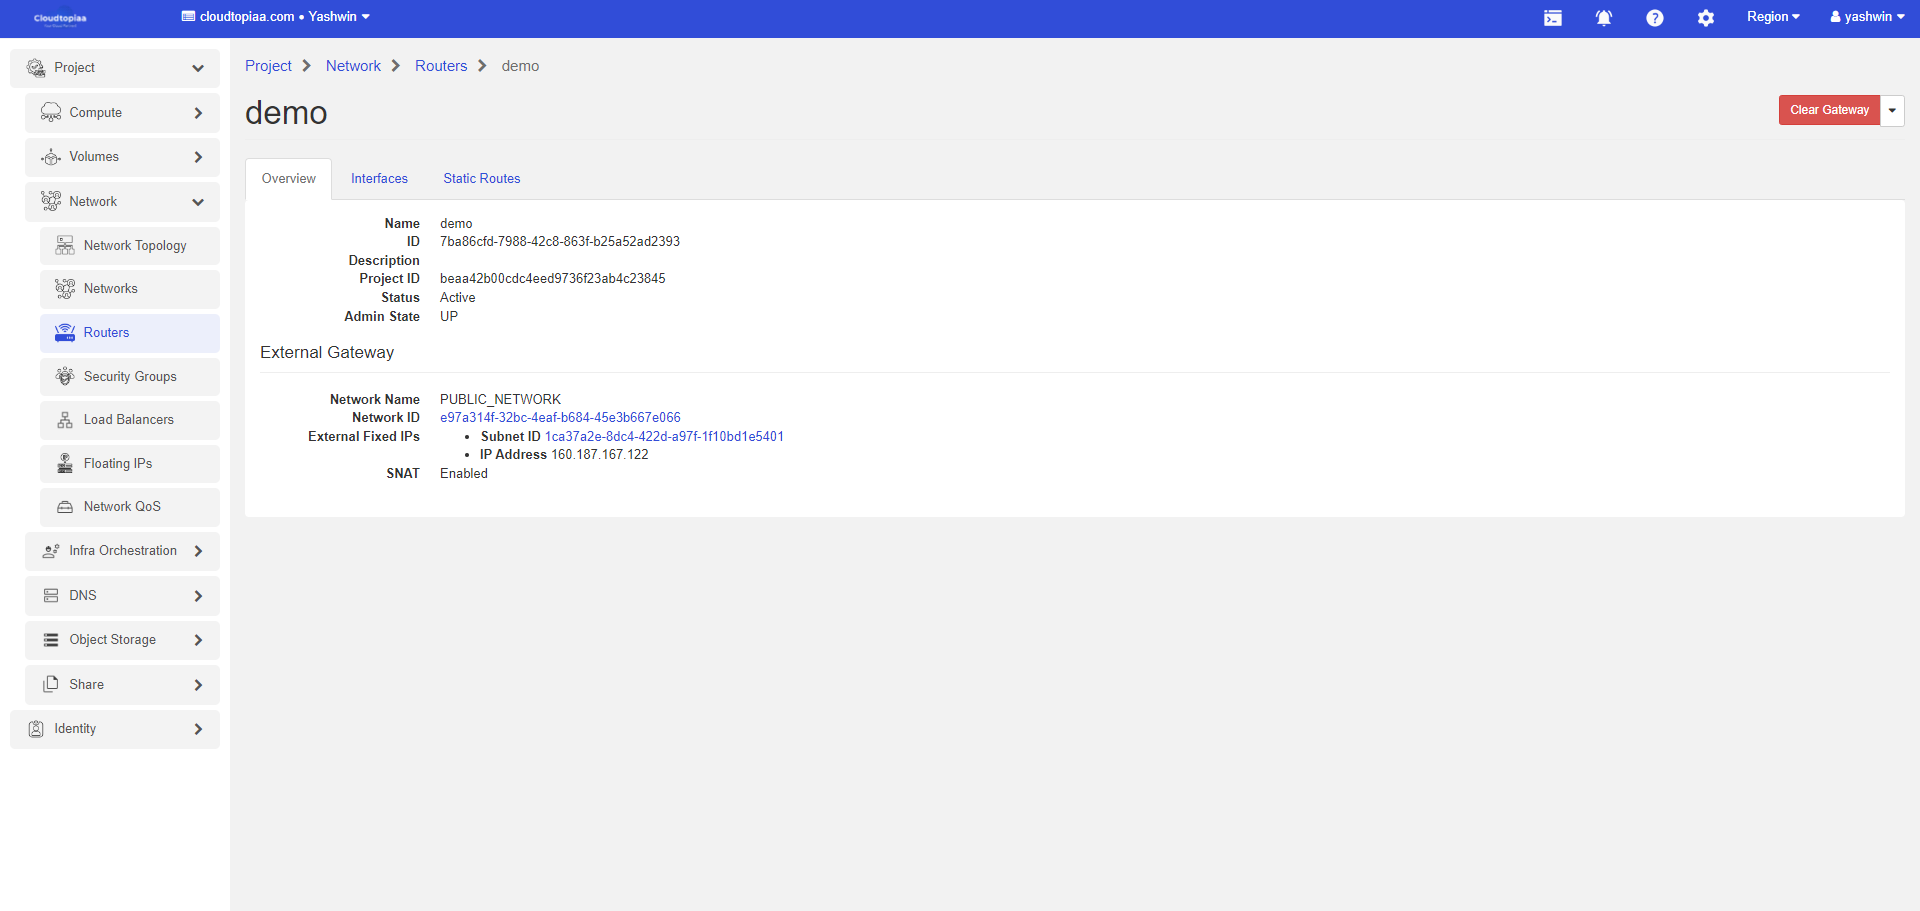Click the Cloudtopiaa logo

point(60,18)
